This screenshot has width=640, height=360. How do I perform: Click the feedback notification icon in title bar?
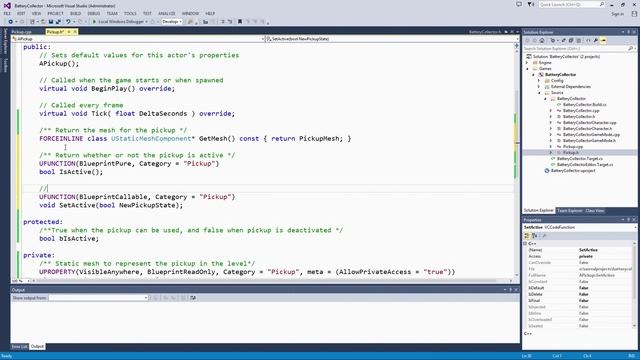point(519,4)
